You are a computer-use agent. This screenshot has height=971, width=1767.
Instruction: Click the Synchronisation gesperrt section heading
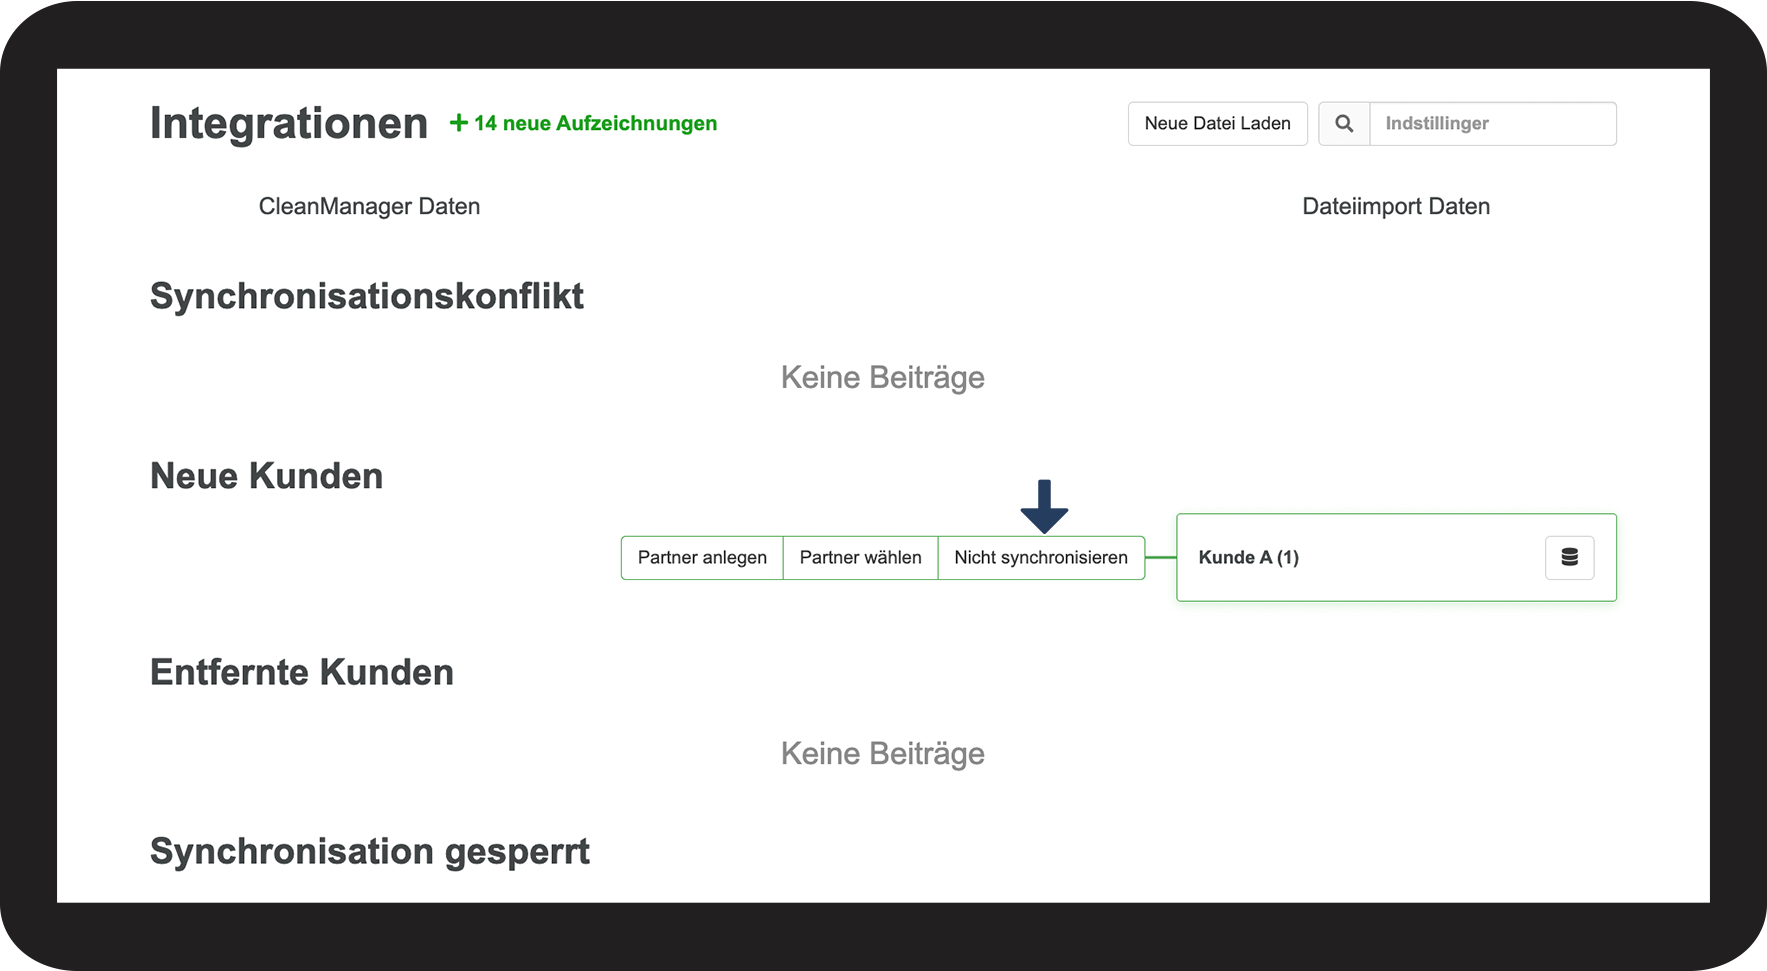click(x=370, y=852)
